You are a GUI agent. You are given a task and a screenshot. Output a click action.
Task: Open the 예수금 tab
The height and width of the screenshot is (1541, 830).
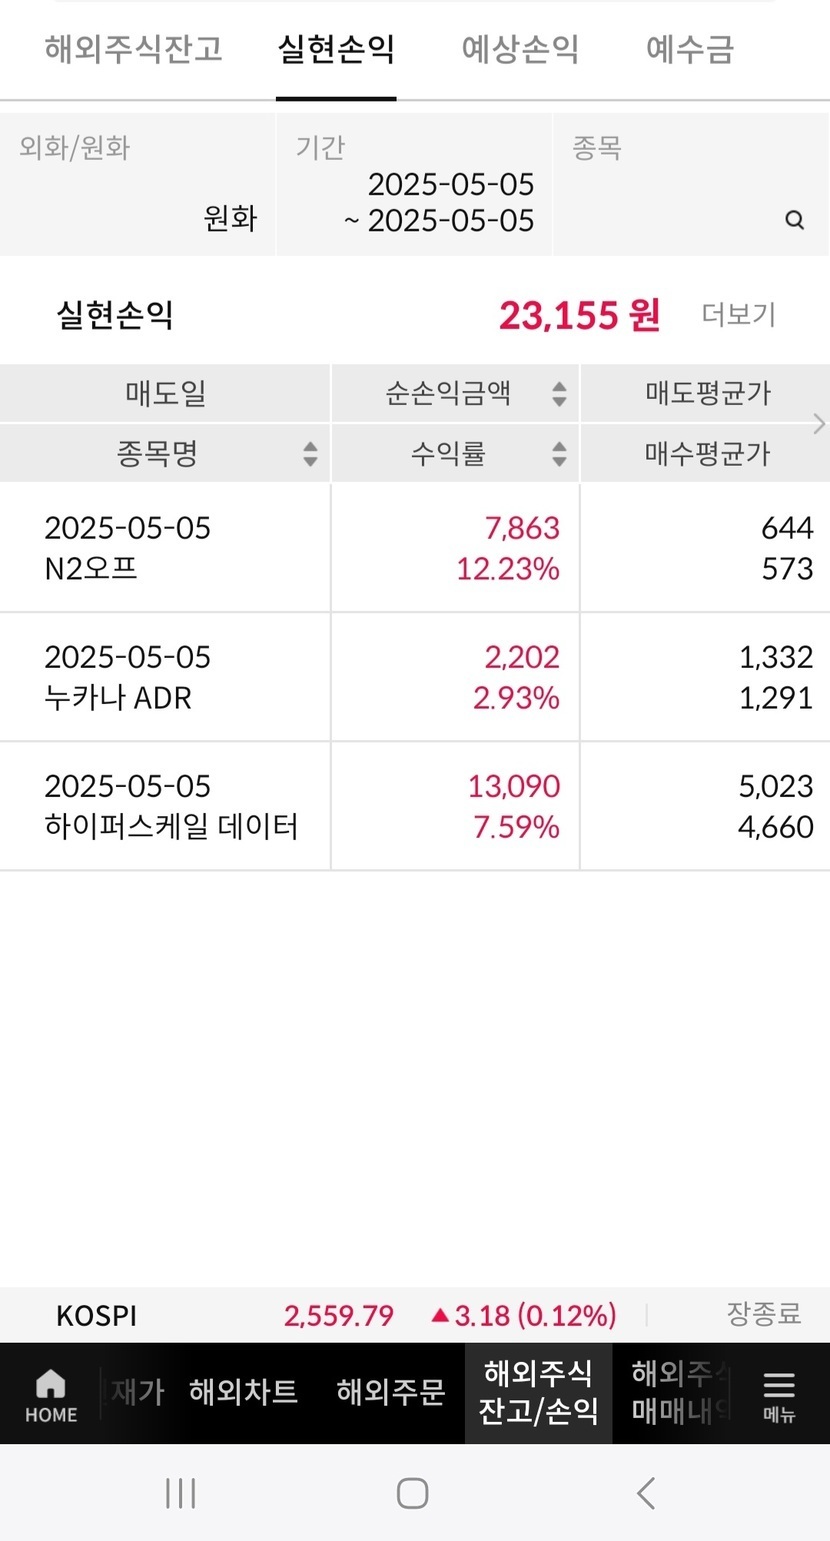pos(690,49)
